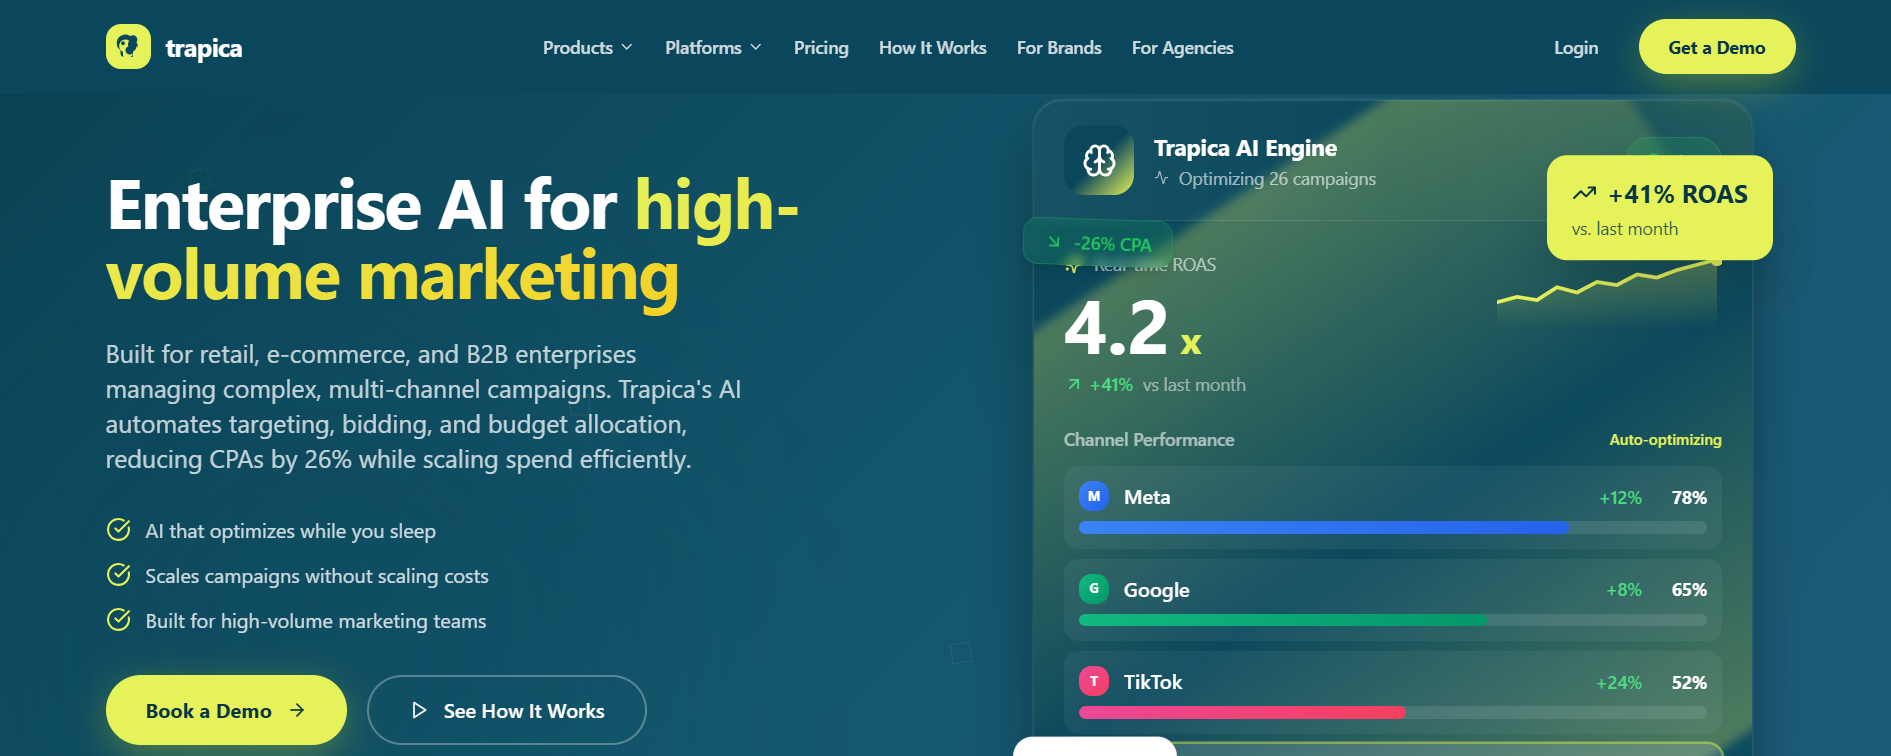Click the Login link
This screenshot has width=1891, height=756.
pos(1576,47)
